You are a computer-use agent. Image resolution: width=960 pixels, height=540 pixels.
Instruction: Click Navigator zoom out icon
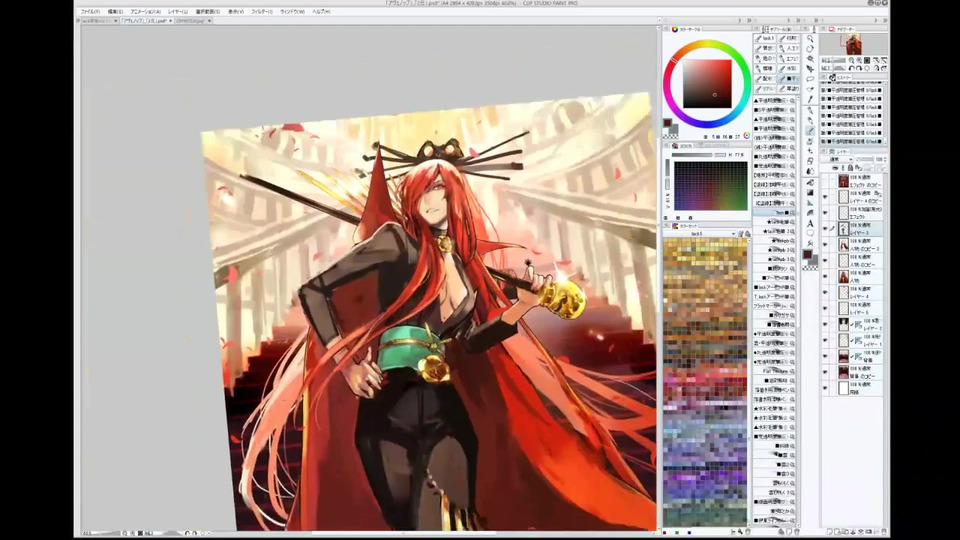point(852,61)
